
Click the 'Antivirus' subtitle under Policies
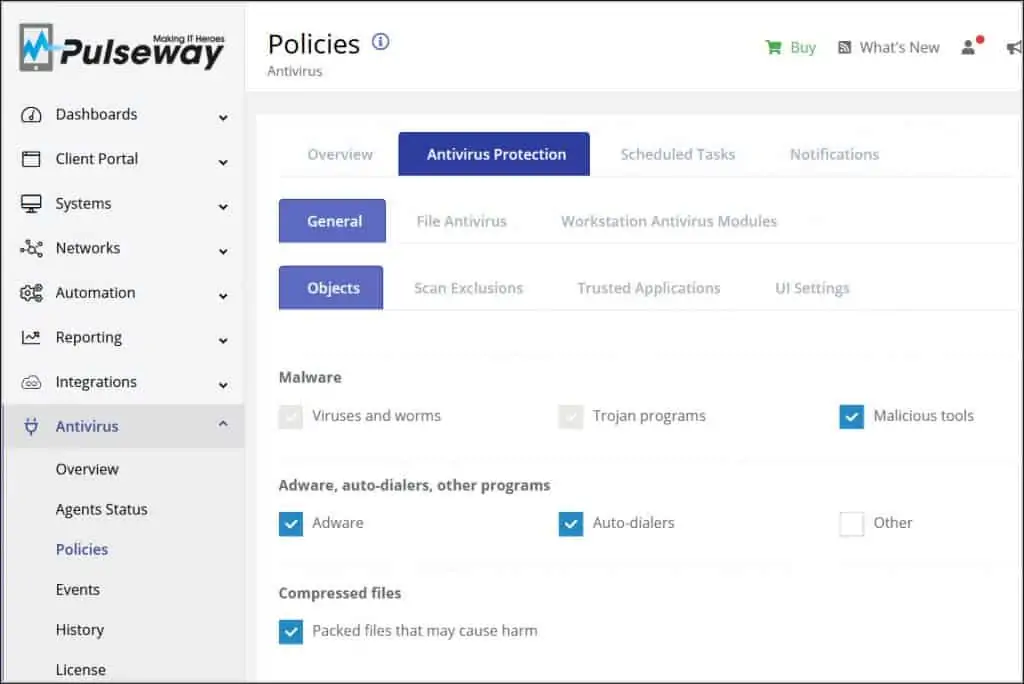[x=295, y=71]
